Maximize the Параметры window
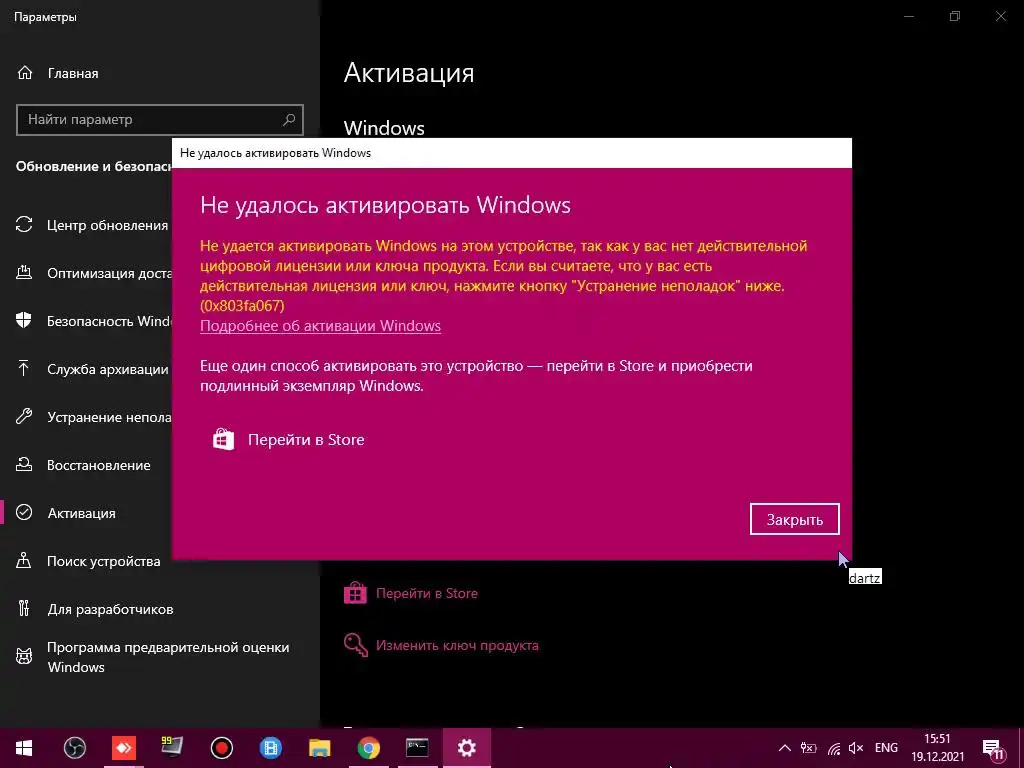The height and width of the screenshot is (768, 1024). click(955, 16)
